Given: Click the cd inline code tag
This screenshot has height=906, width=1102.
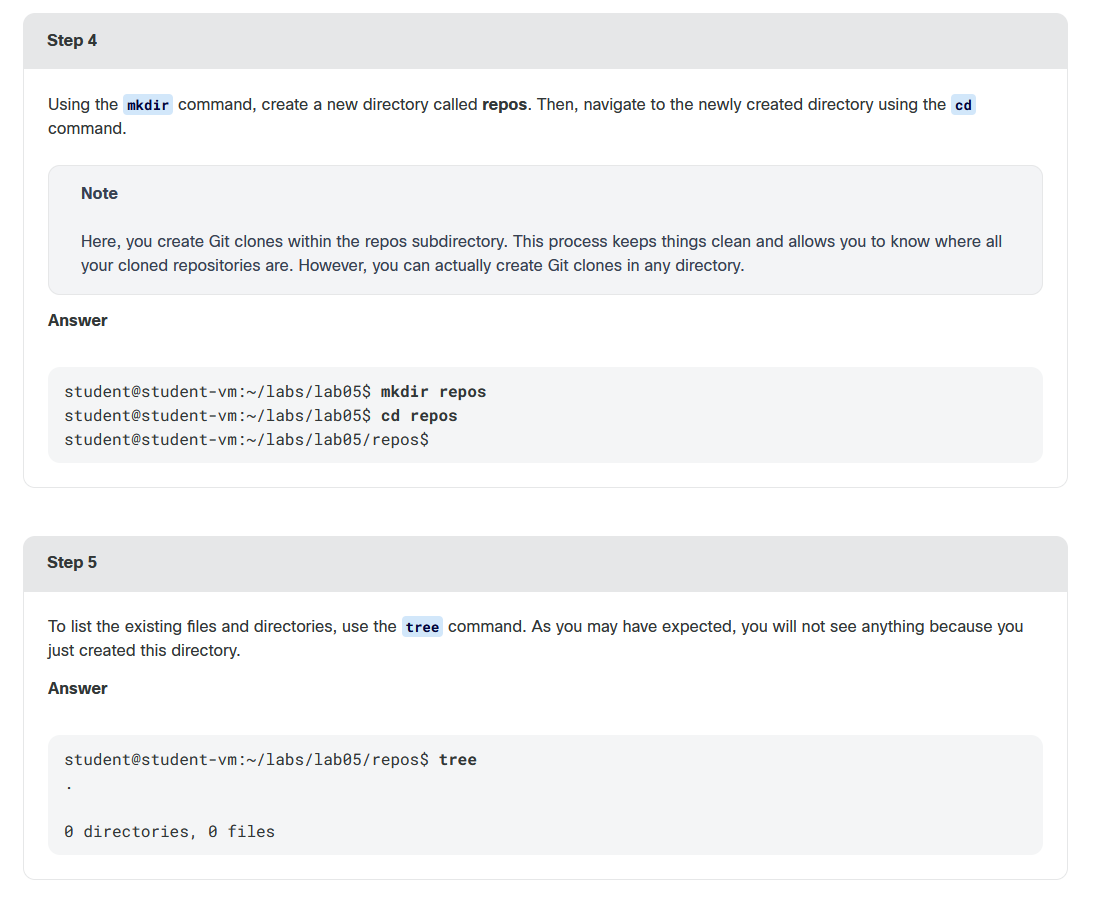Looking at the screenshot, I should click(x=963, y=105).
